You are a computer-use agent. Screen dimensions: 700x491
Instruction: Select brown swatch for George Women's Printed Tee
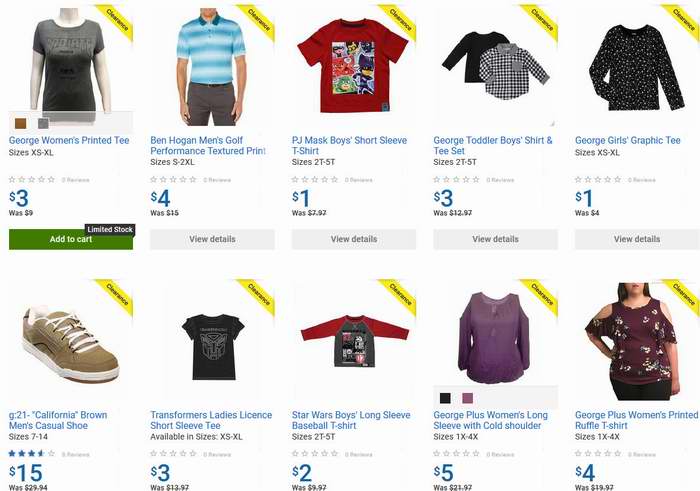point(21,123)
